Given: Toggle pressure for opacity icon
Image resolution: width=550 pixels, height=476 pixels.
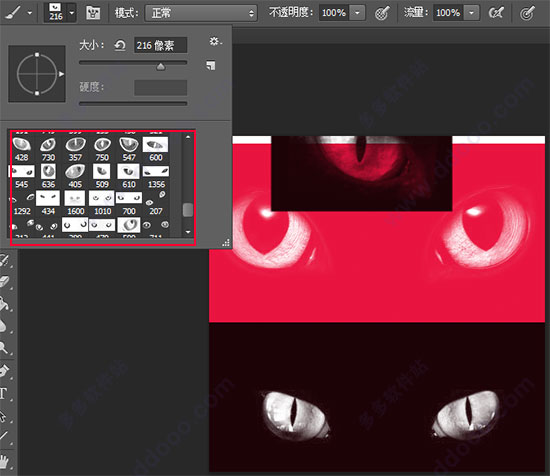Looking at the screenshot, I should (x=382, y=13).
